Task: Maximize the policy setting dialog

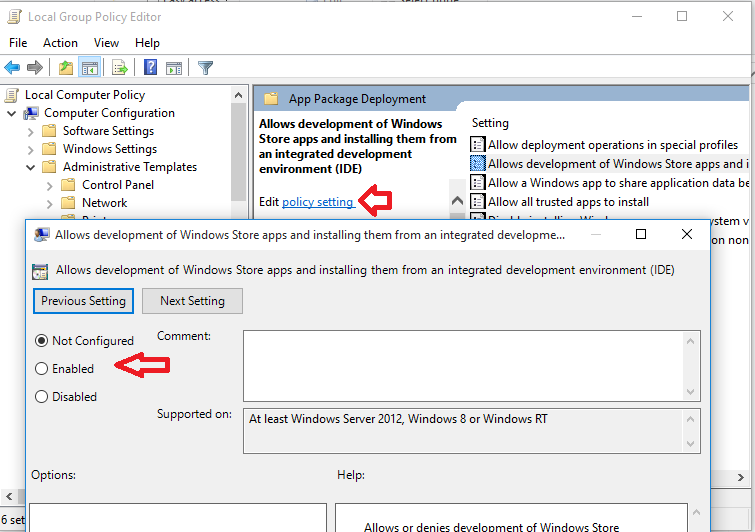Action: coord(641,234)
